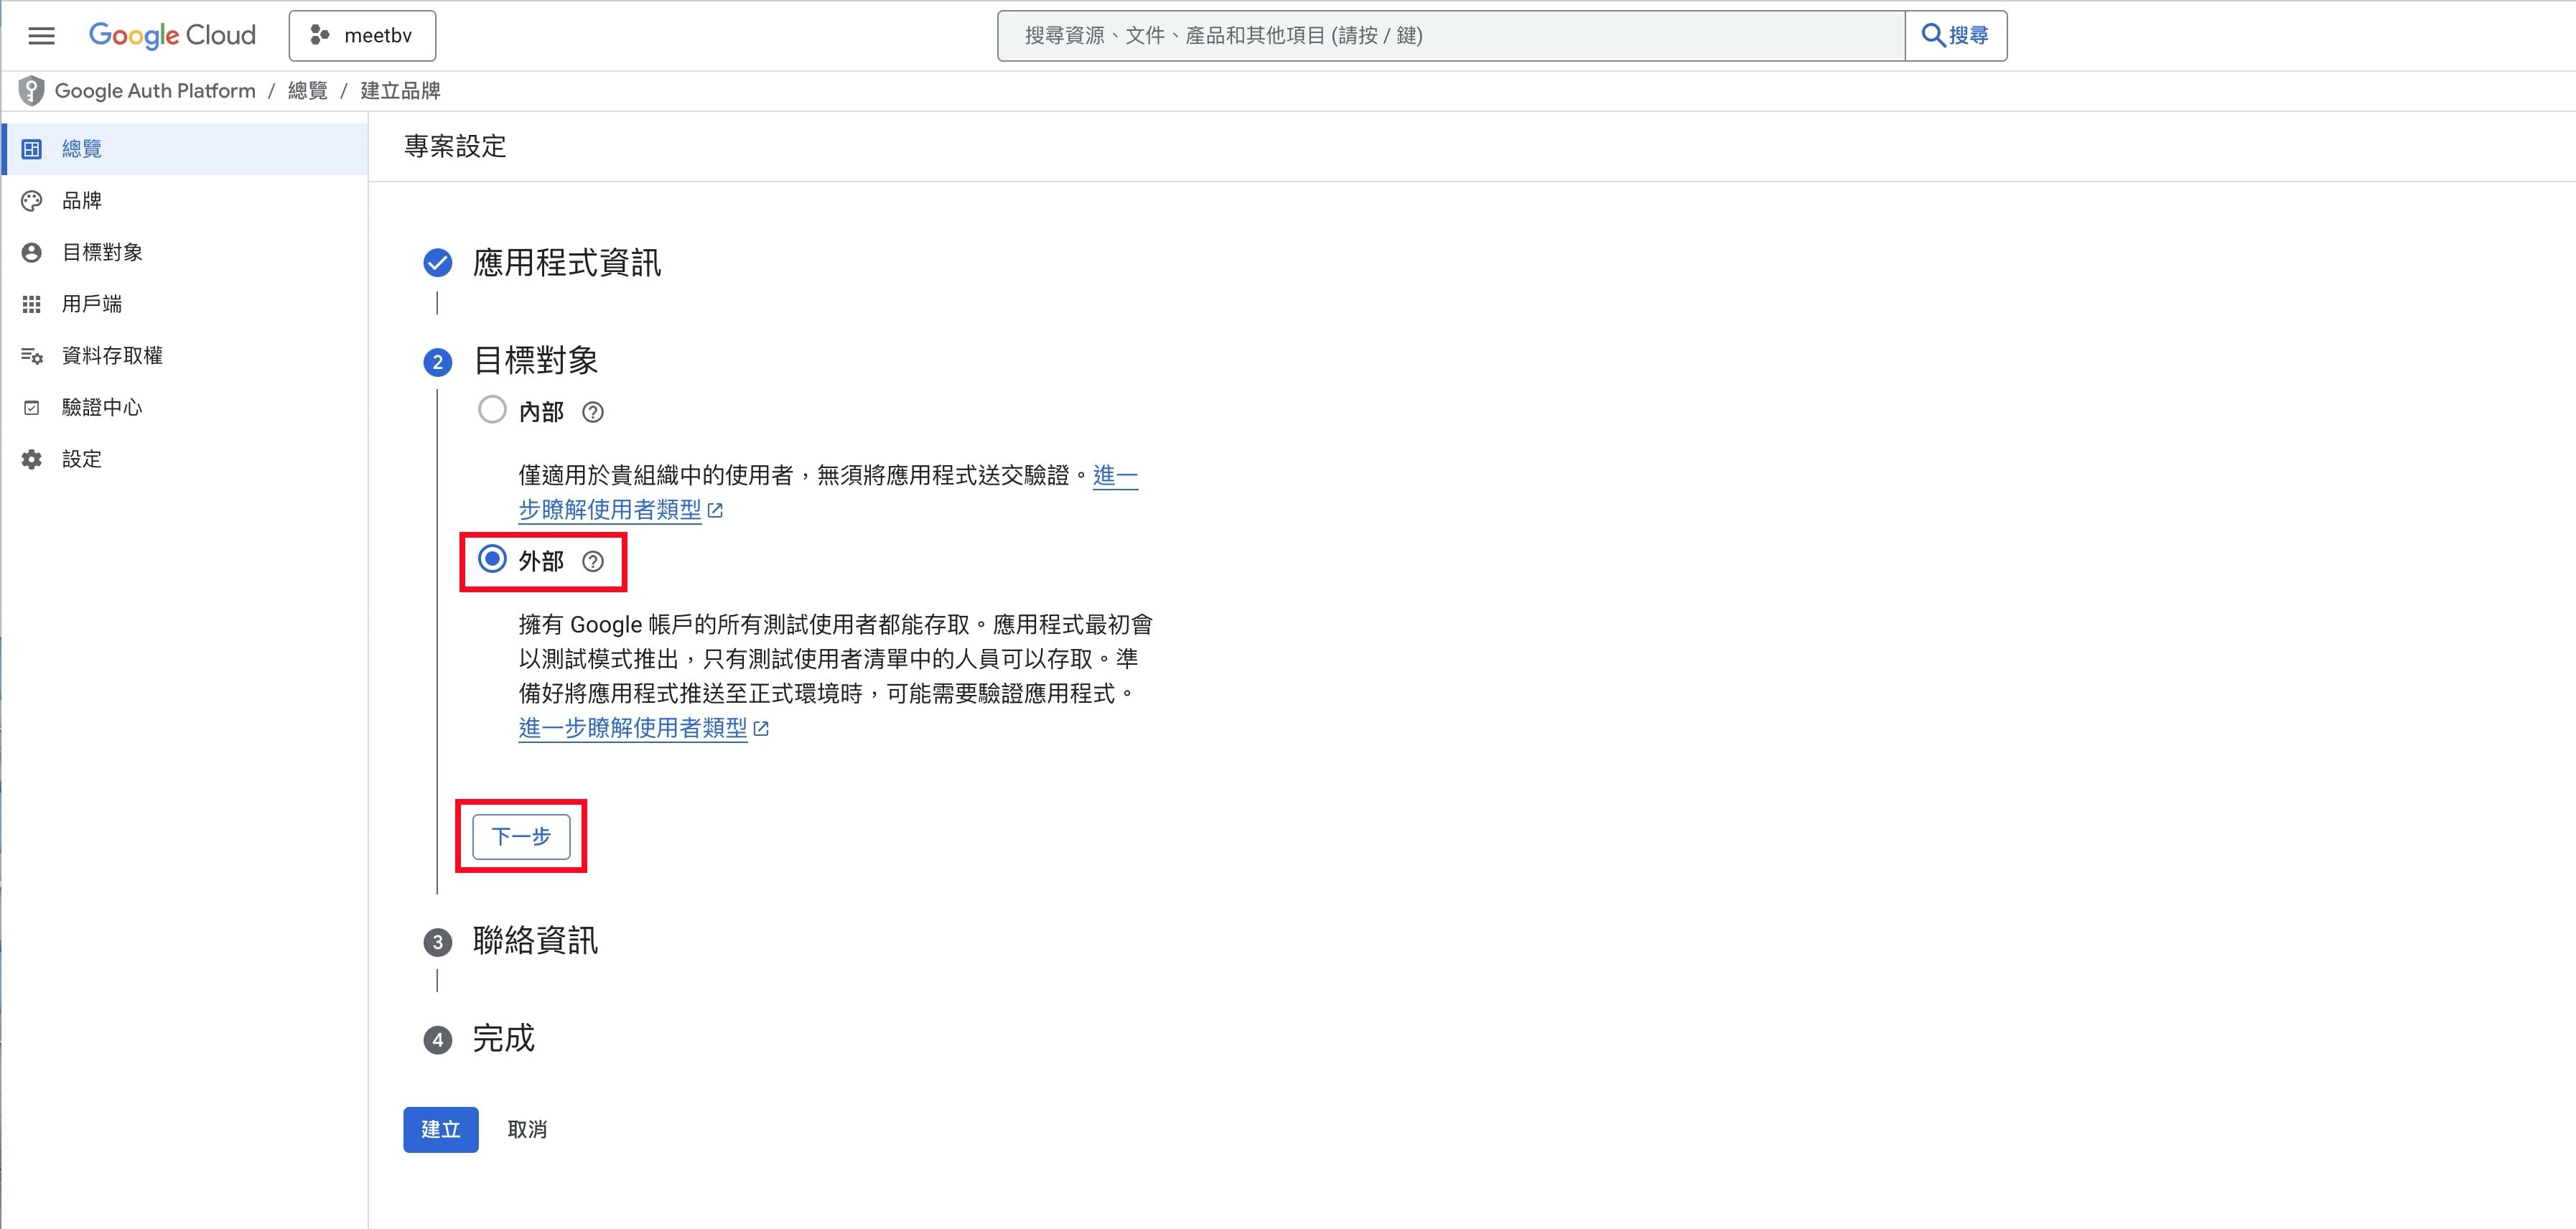This screenshot has width=2576, height=1229.
Task: Select the 內部 radio button
Action: point(492,410)
